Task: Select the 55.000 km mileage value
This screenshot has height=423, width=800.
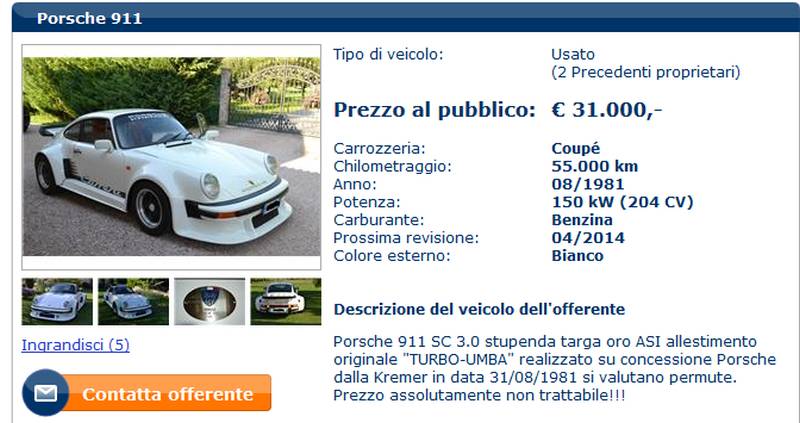Action: coord(595,166)
